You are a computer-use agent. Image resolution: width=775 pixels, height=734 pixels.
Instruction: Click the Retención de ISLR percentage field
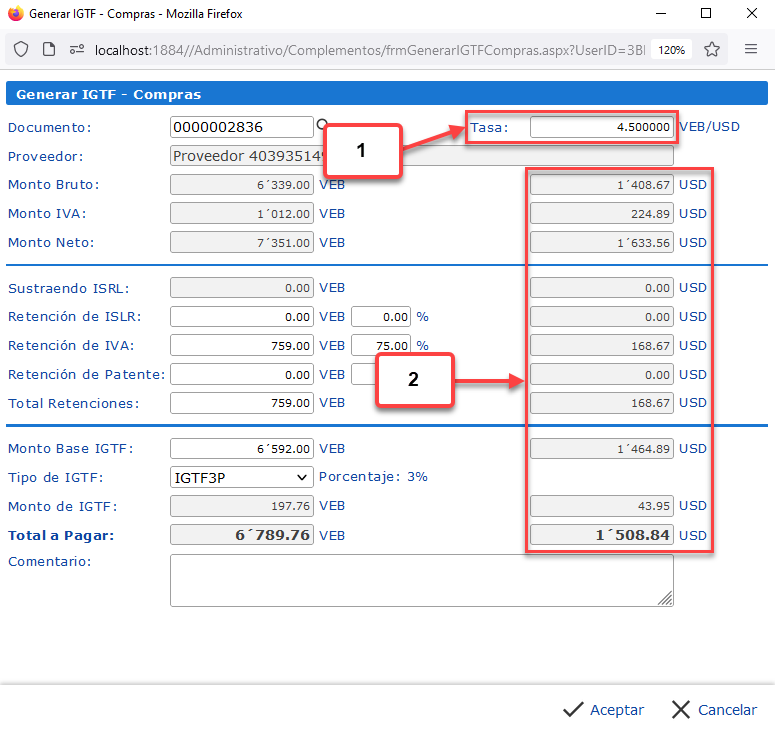click(x=381, y=316)
